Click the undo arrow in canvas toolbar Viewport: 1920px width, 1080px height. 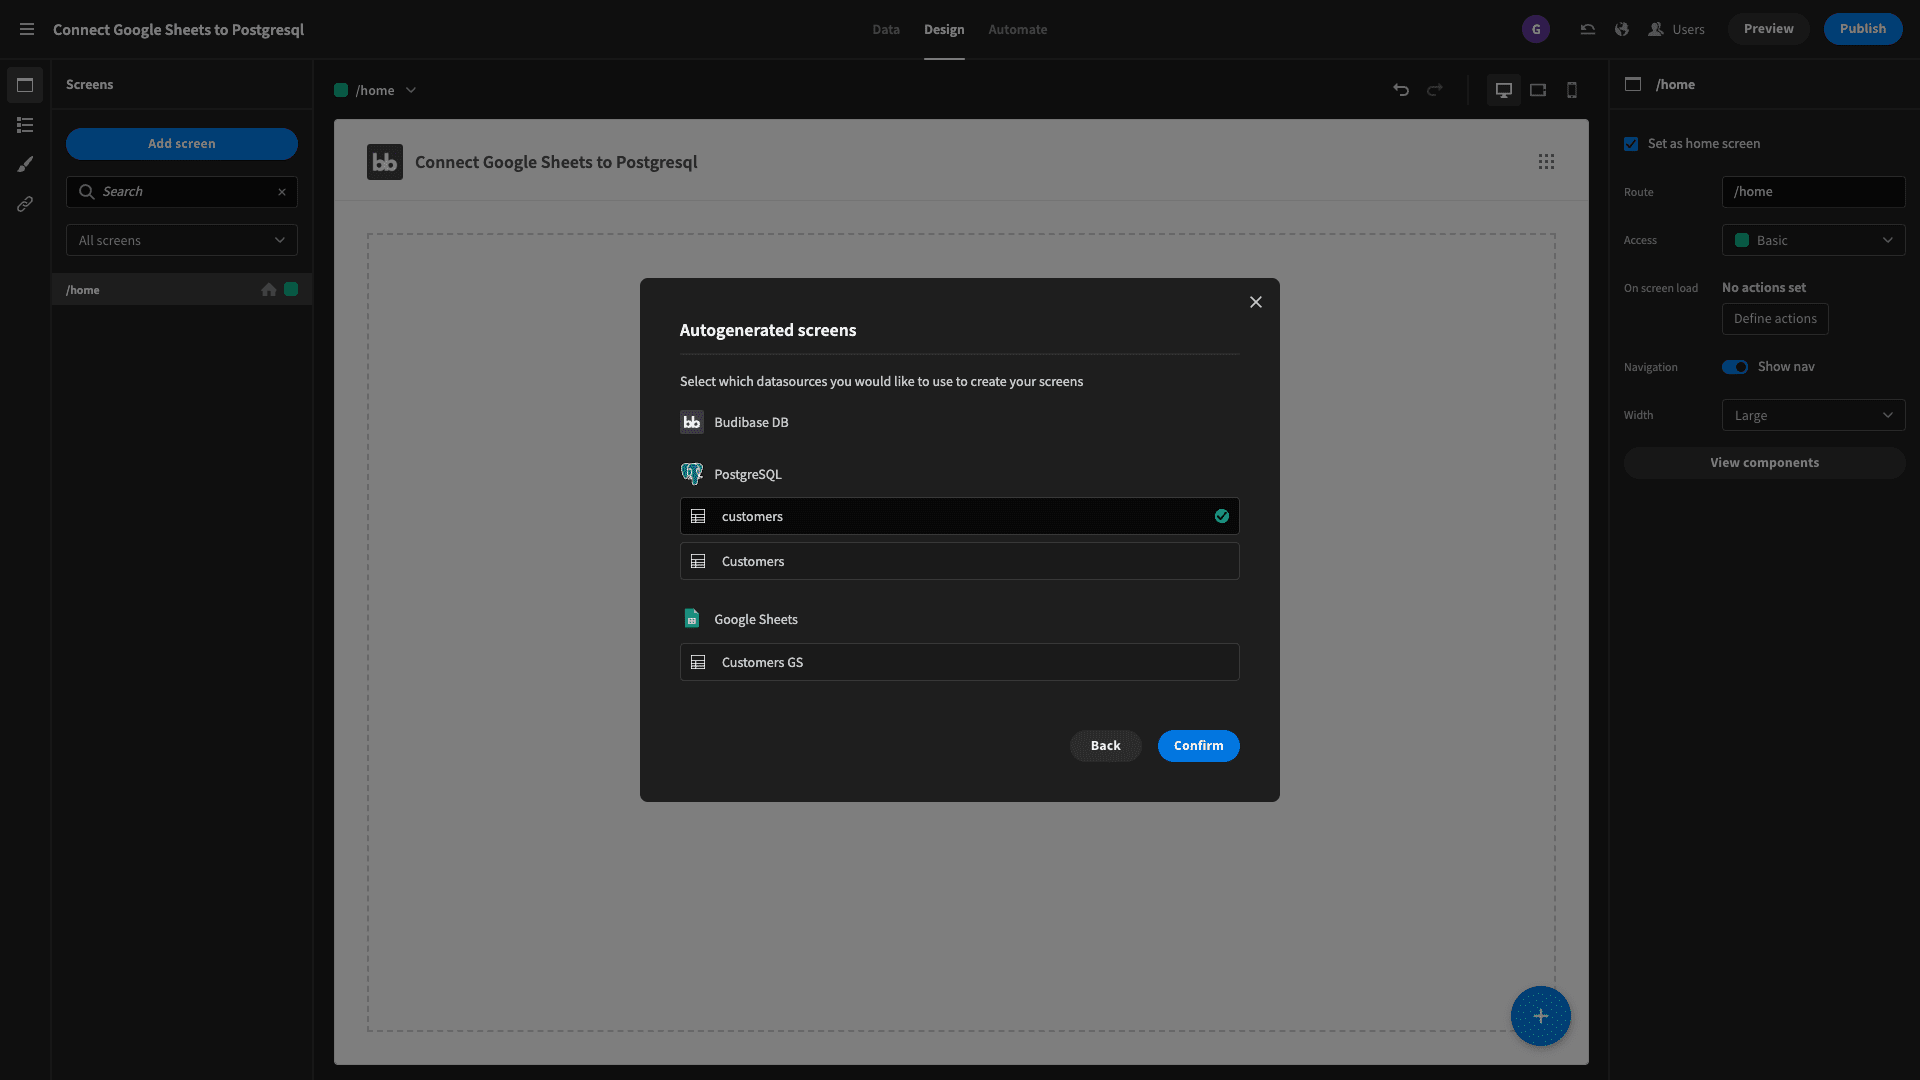tap(1401, 90)
